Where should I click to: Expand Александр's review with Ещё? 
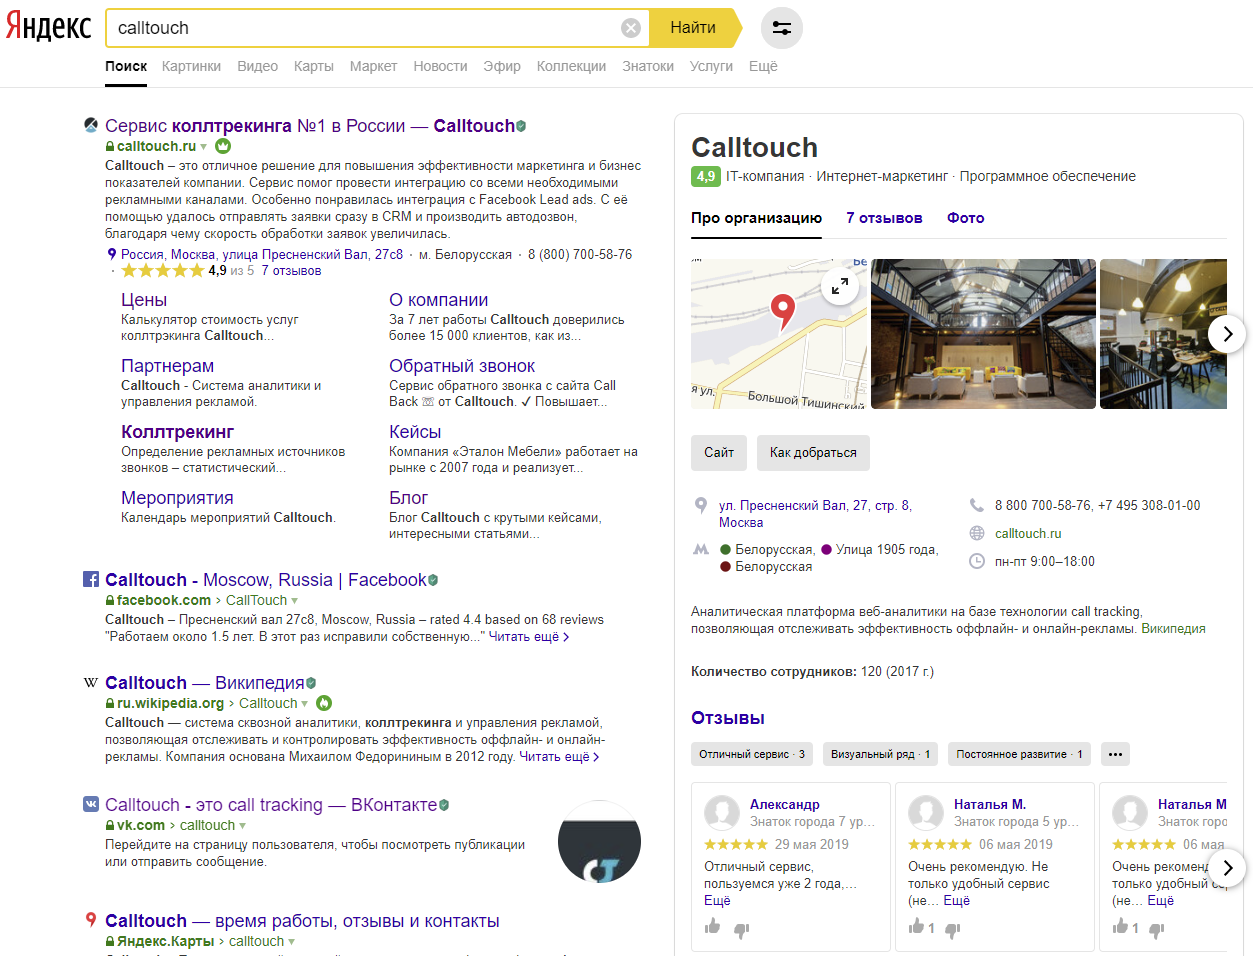coord(717,900)
